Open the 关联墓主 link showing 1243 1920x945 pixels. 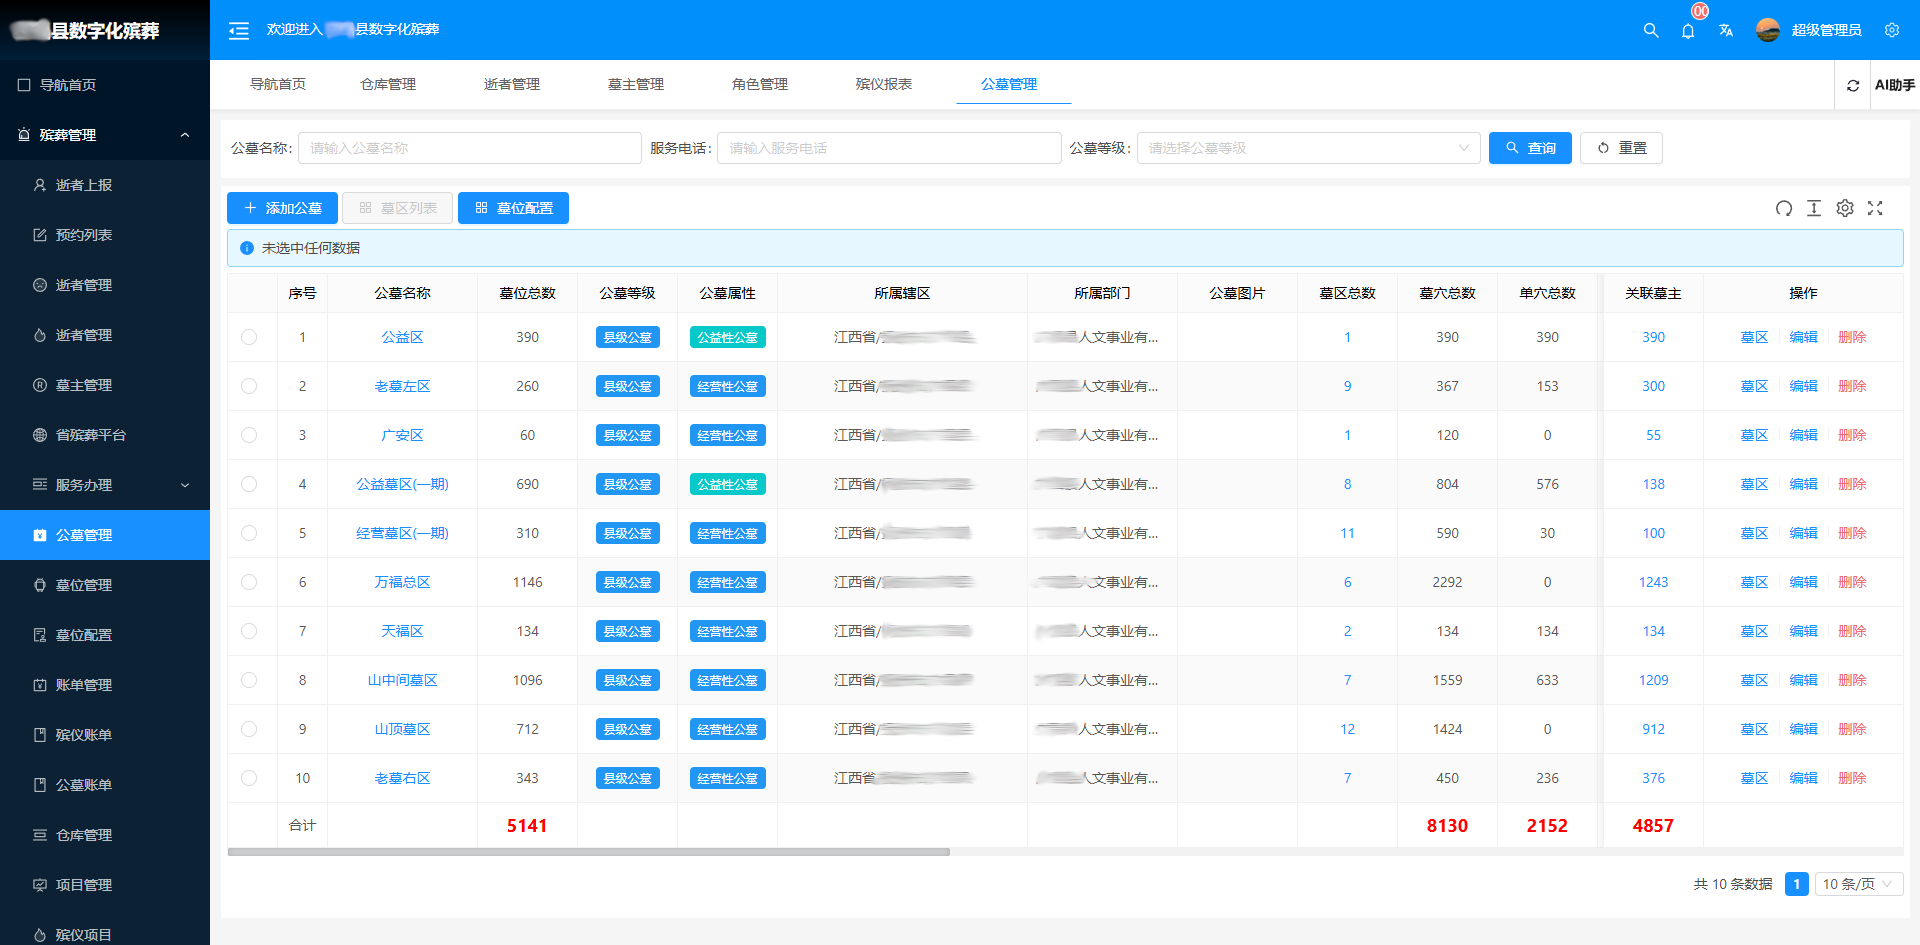pyautogui.click(x=1653, y=582)
